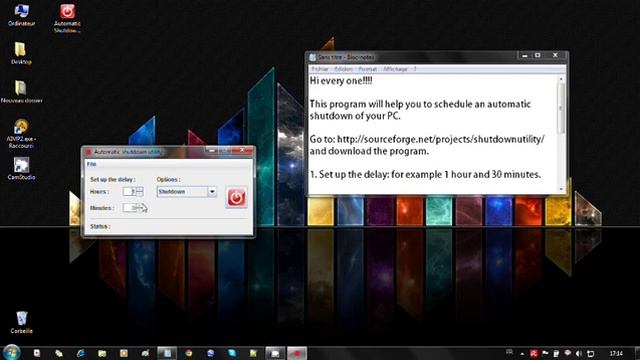640x360 pixels.
Task: Open the Windows Start menu orb
Action: pyautogui.click(x=11, y=352)
